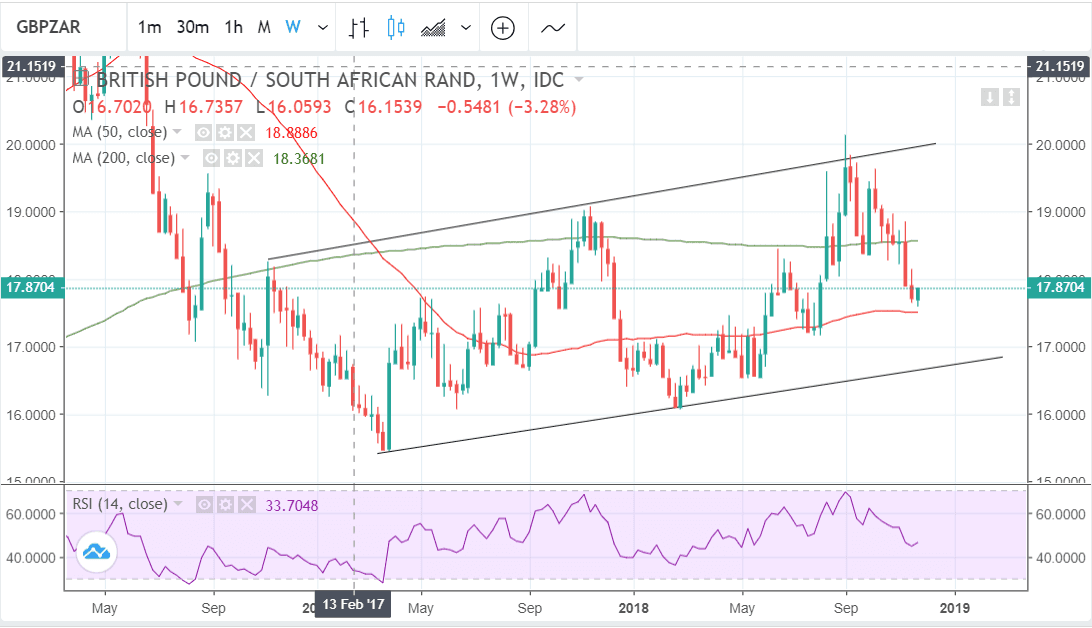
Task: Select the Bars chart style icon
Action: coord(359,28)
